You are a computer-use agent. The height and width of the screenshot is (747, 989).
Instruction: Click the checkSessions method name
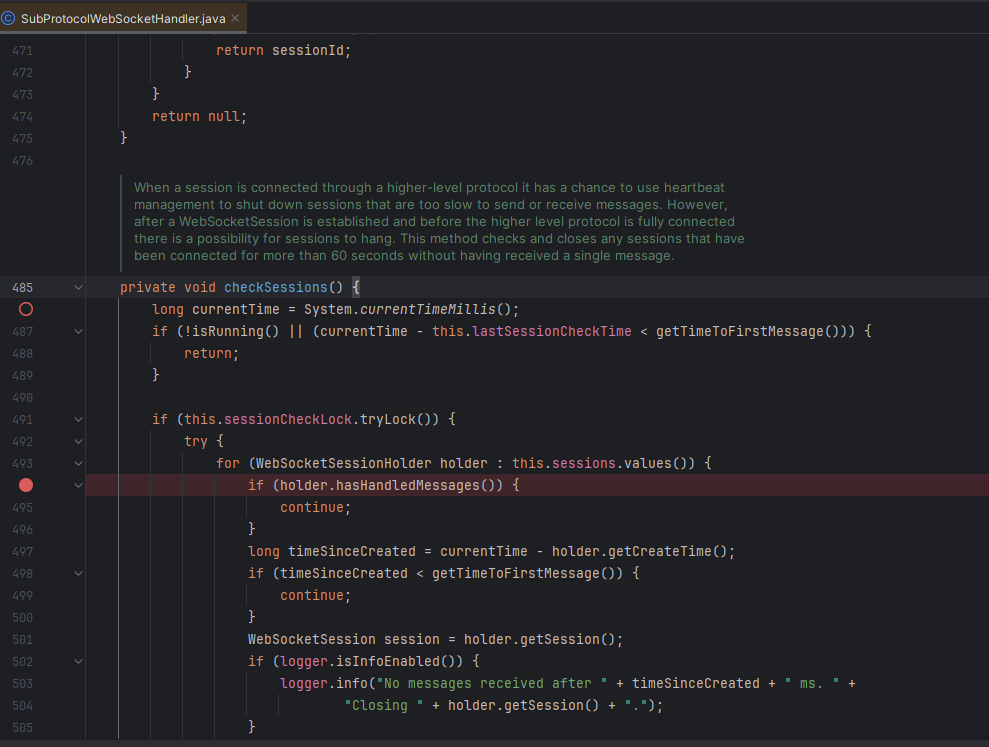click(x=276, y=287)
